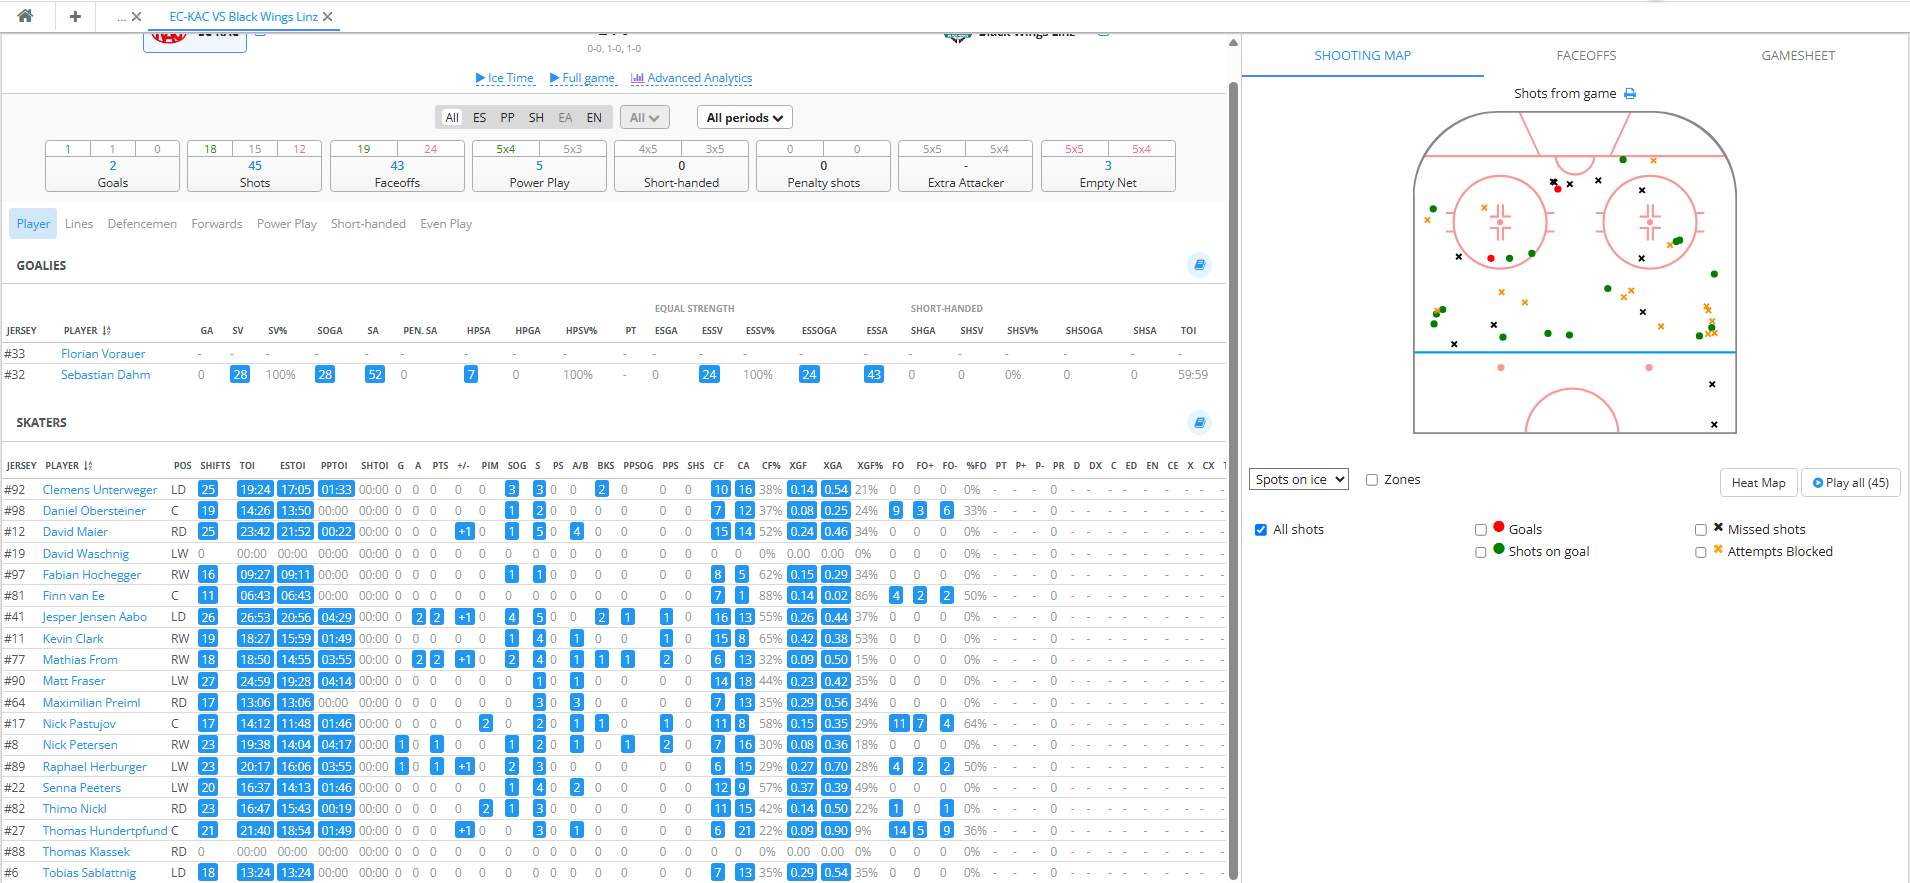Open the greyed All dropdown filter
The image size is (1910, 883).
click(x=644, y=118)
